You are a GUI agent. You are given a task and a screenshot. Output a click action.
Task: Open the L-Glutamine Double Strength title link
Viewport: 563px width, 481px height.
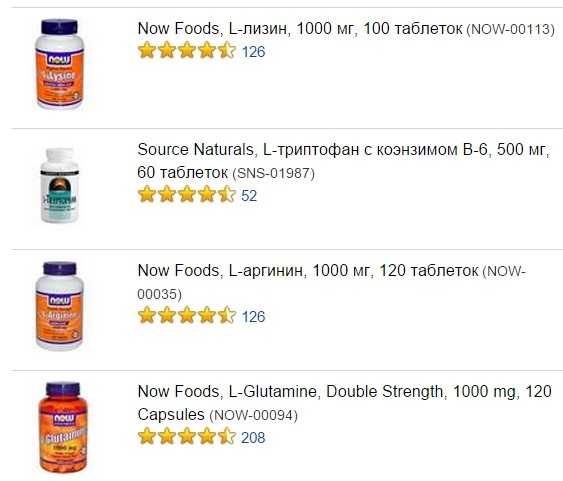(344, 403)
